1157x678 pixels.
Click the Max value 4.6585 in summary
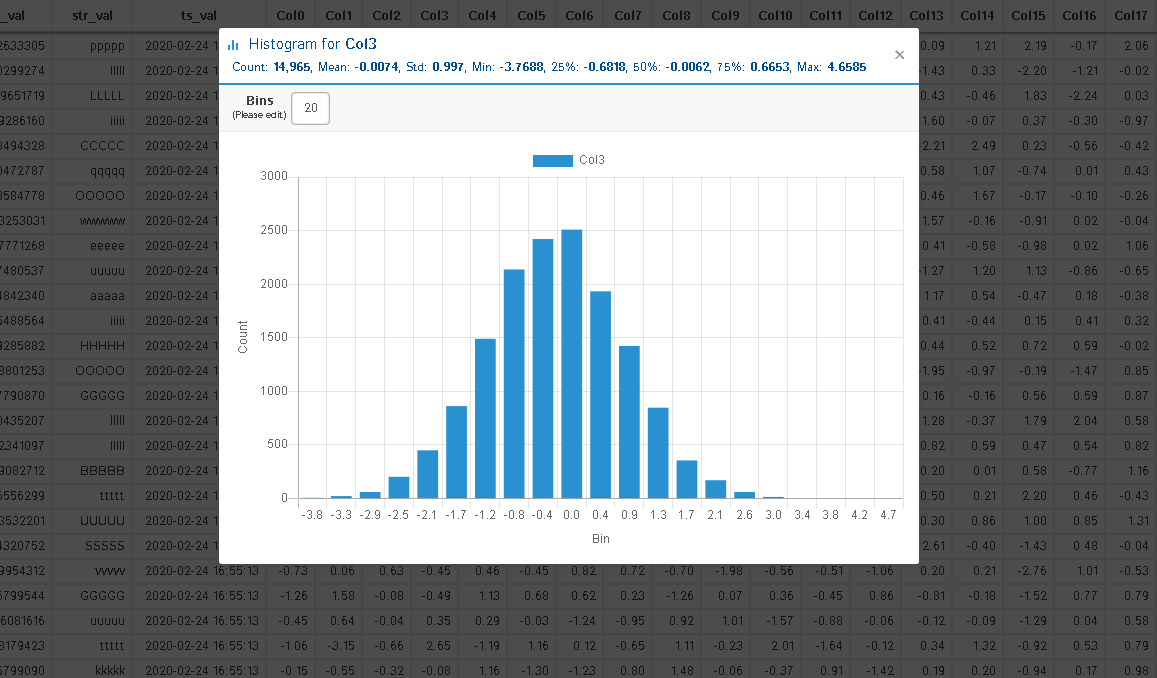click(x=846, y=67)
